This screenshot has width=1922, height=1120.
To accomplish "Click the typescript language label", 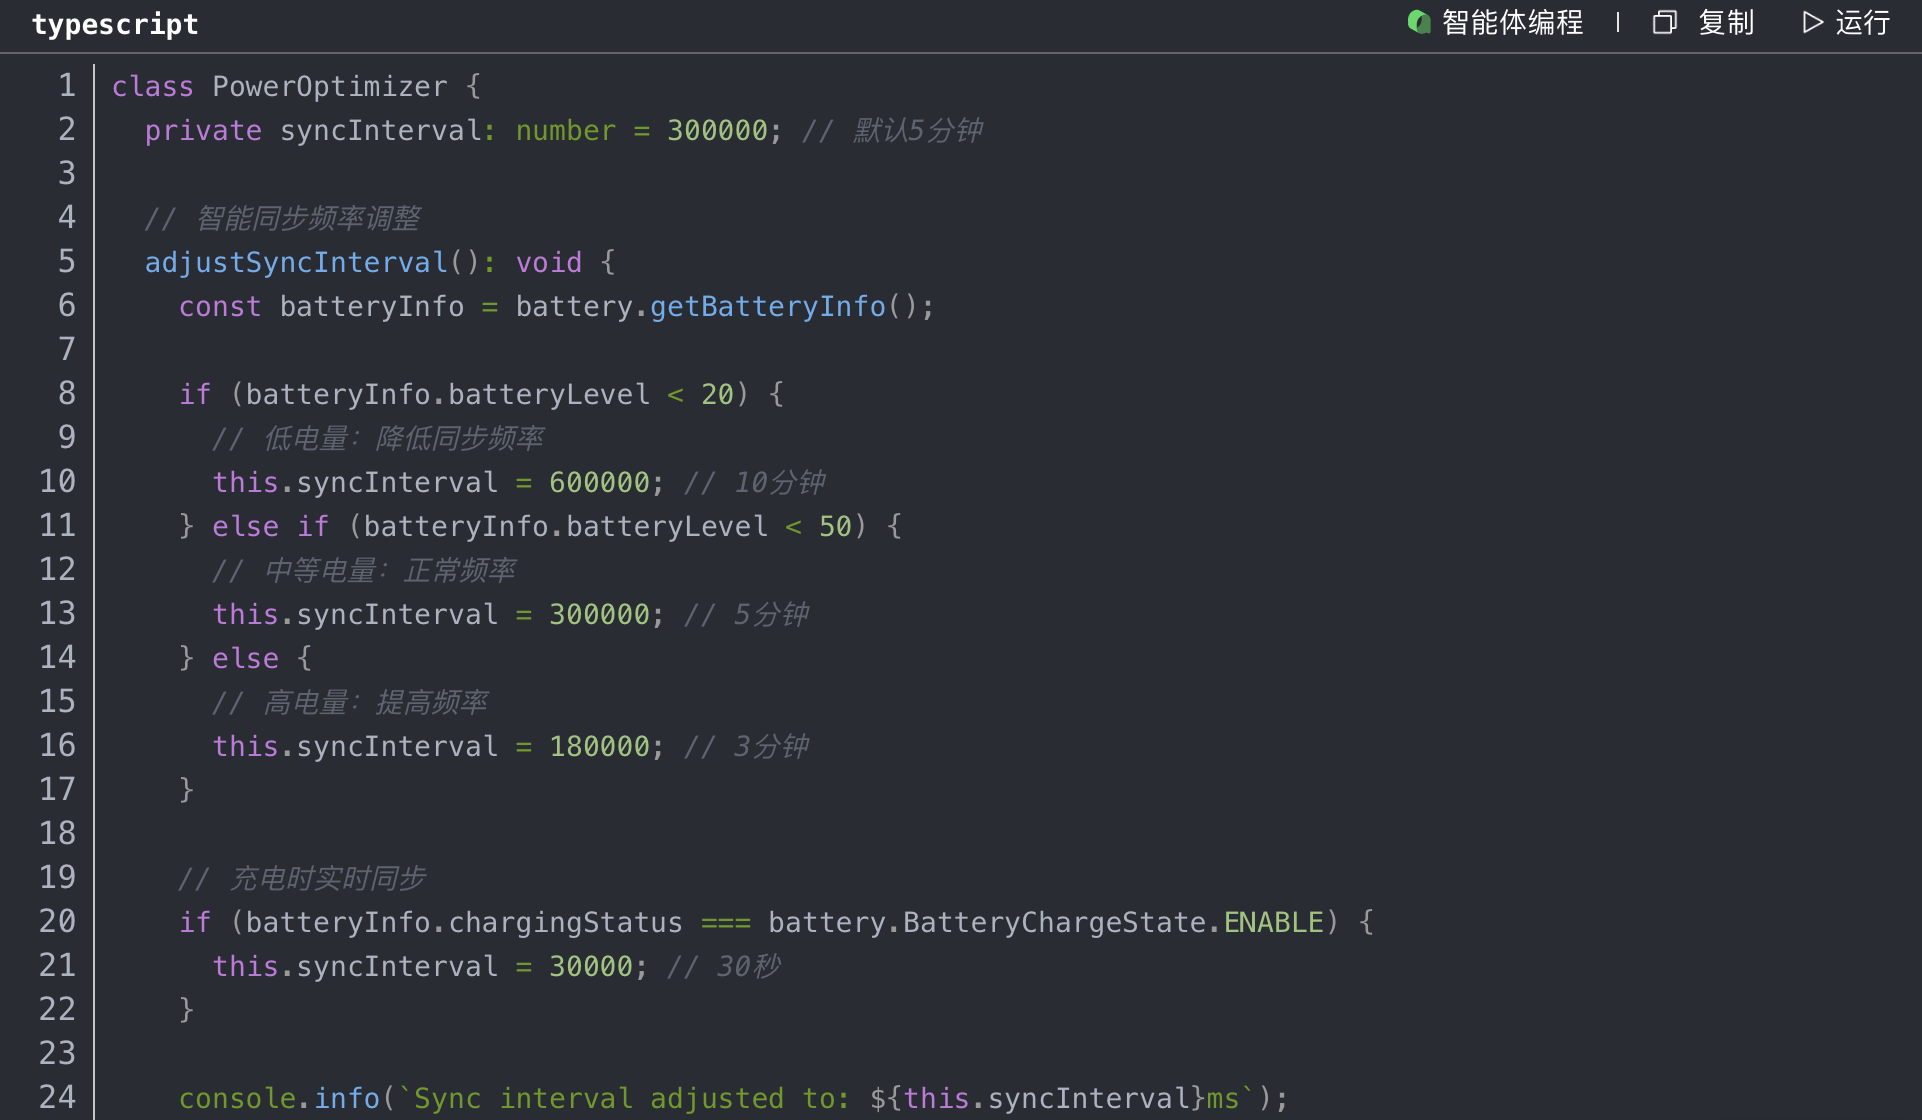I will click(115, 24).
